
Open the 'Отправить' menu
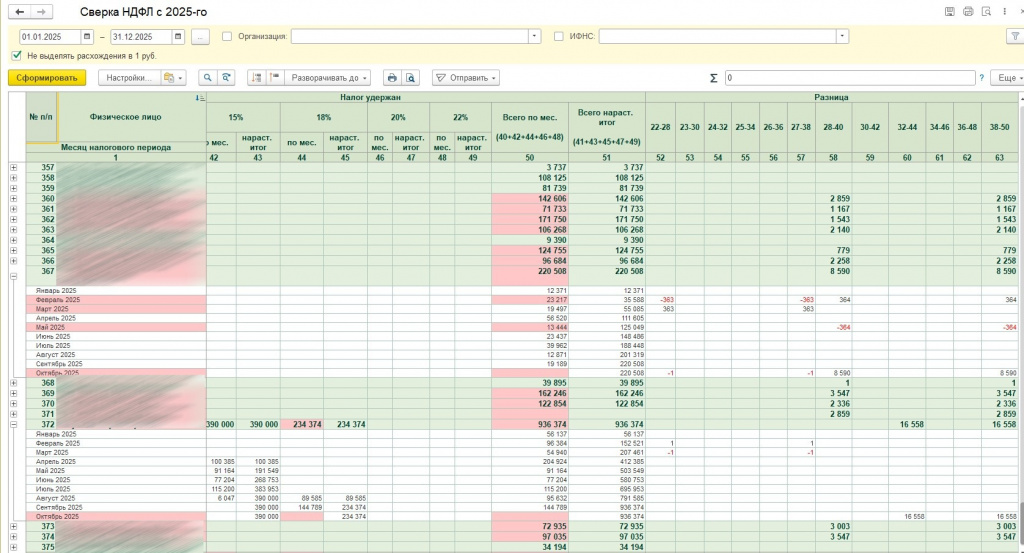pos(465,77)
